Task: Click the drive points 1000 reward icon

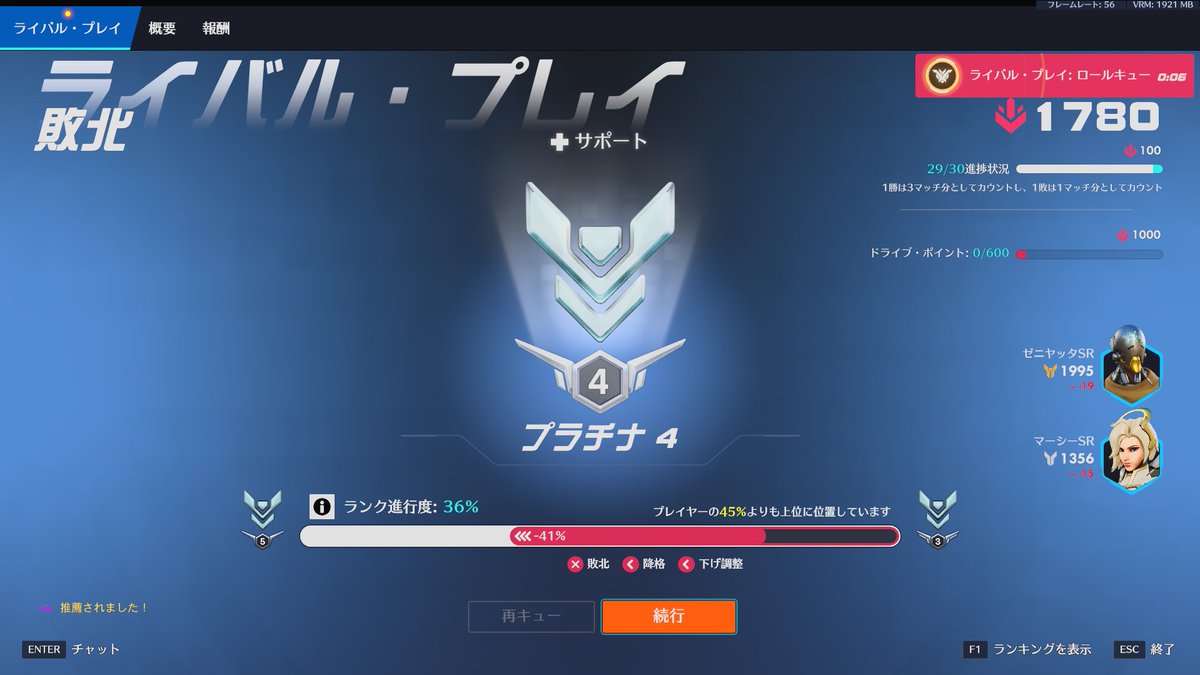Action: click(x=1123, y=235)
